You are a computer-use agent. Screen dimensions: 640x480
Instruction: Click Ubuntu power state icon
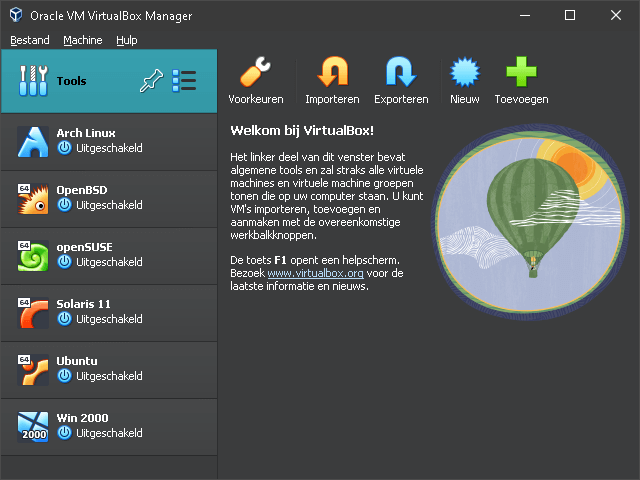(x=64, y=376)
